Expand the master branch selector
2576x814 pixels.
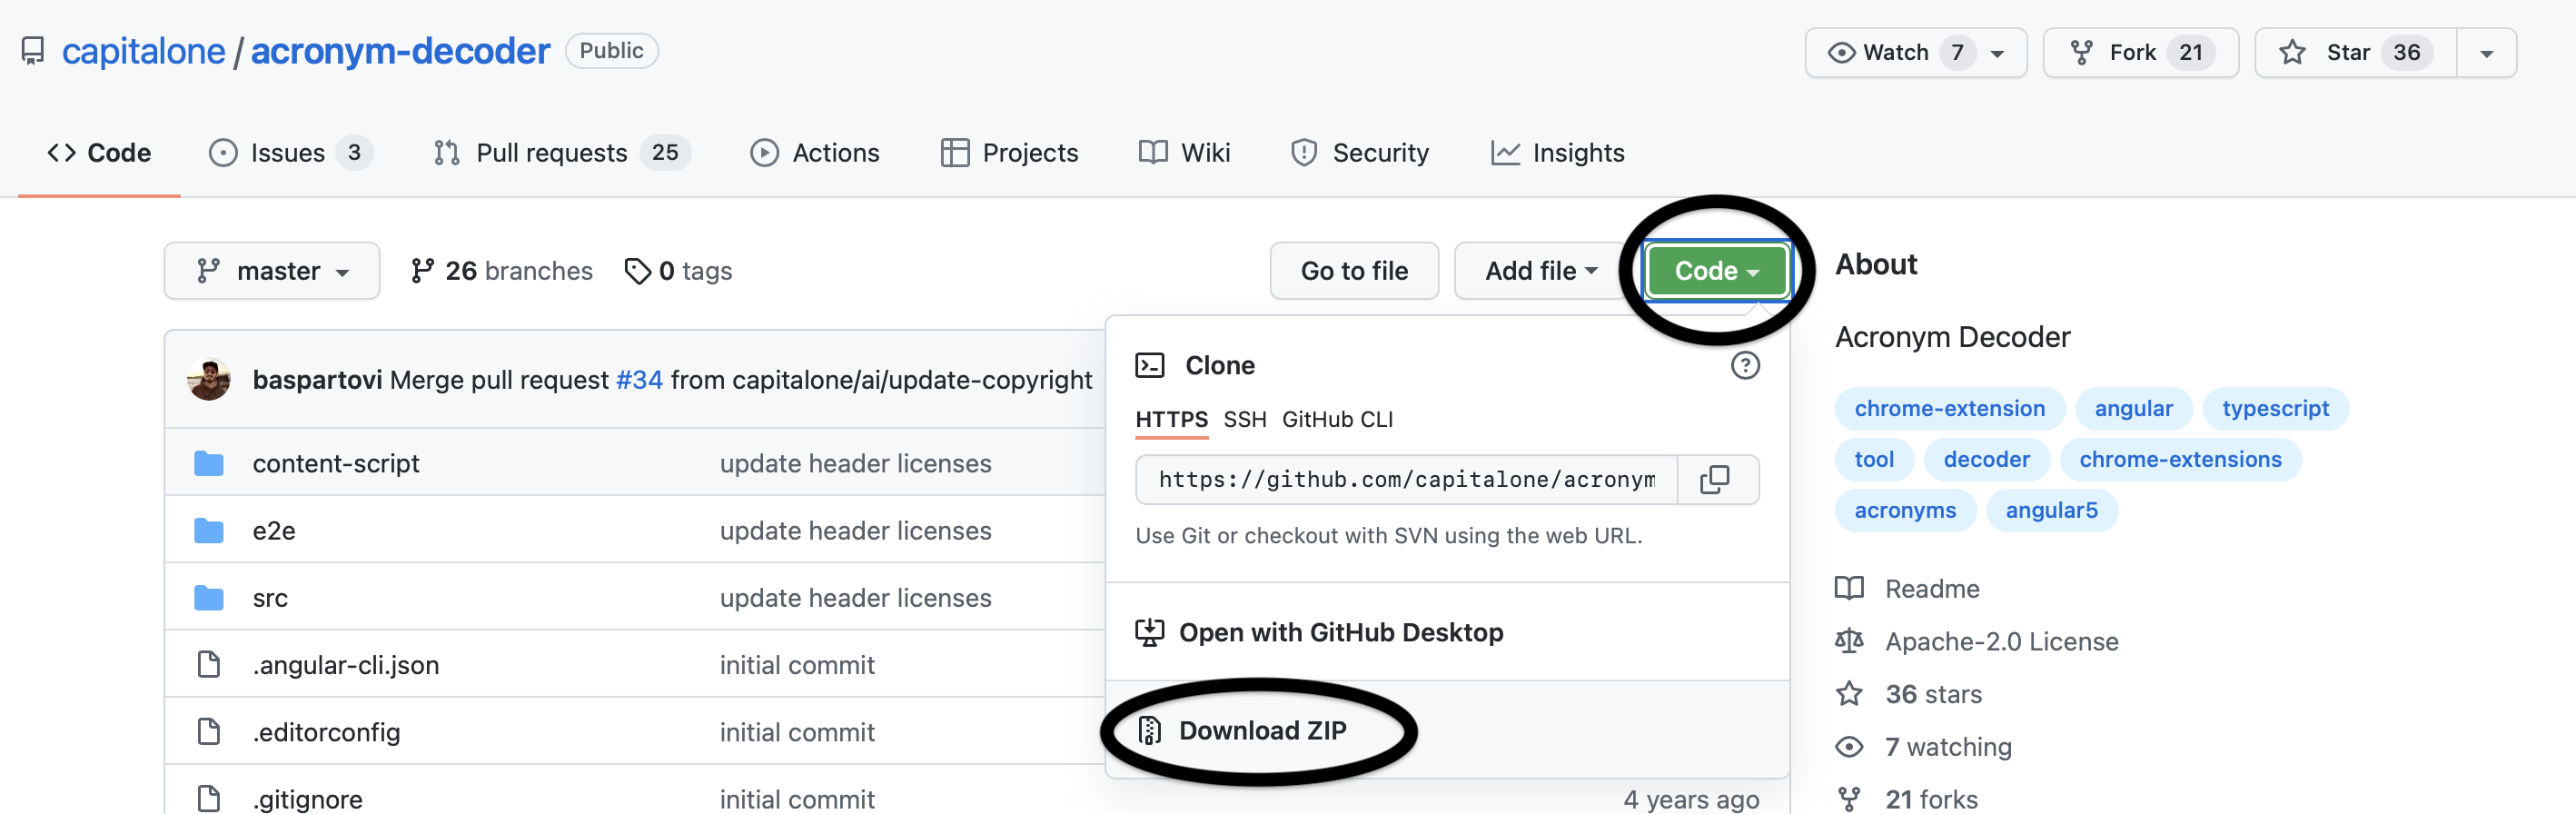pos(272,271)
